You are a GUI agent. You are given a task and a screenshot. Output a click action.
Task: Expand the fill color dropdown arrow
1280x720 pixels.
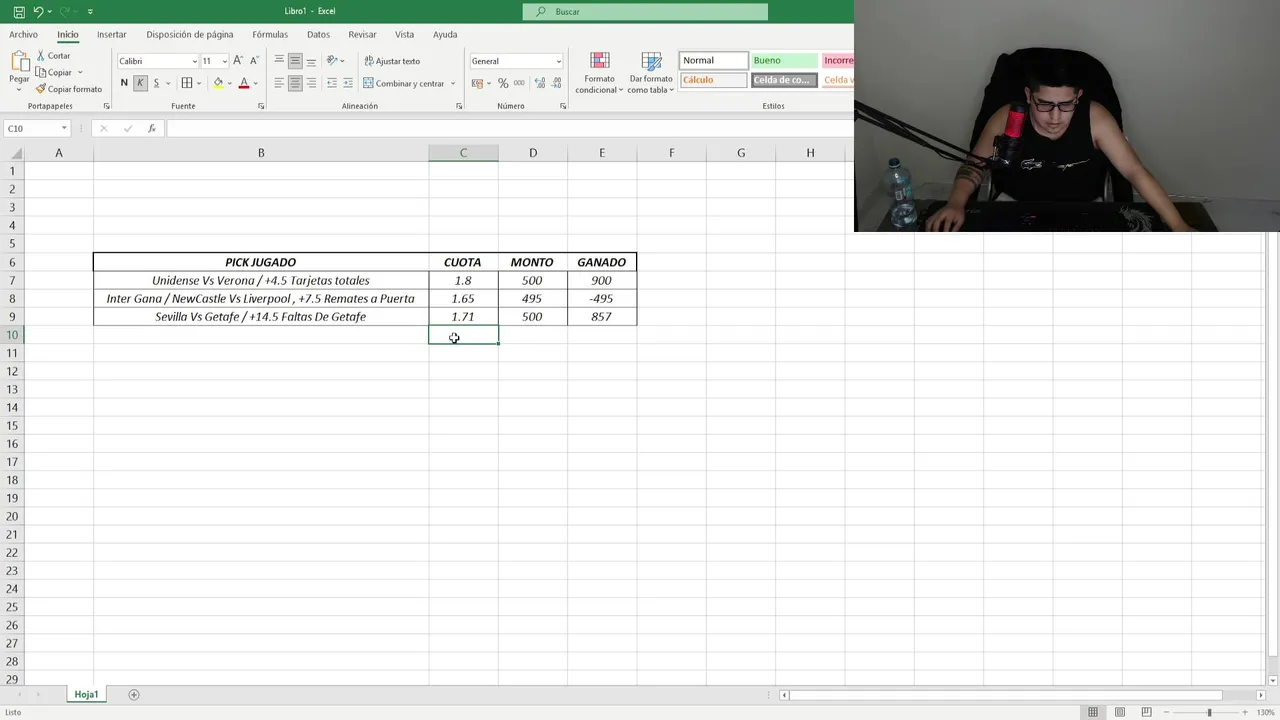tap(229, 83)
